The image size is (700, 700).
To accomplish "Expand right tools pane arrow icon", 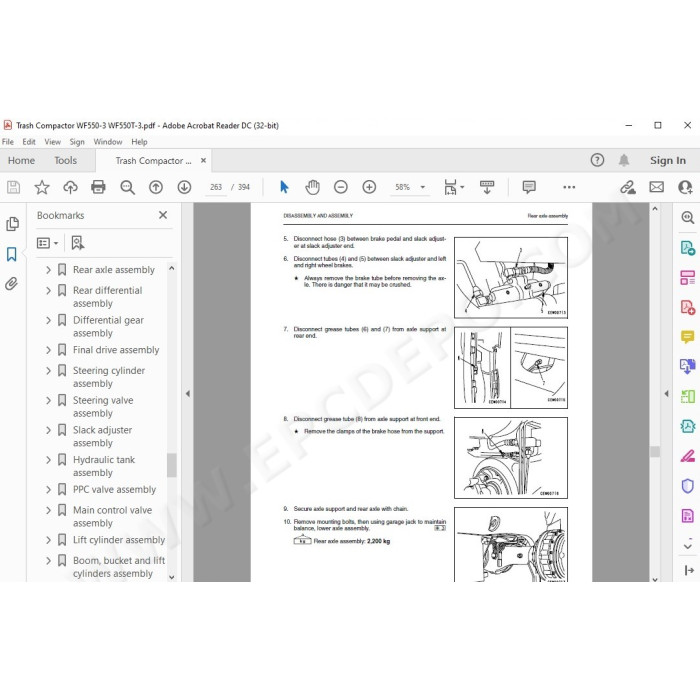I will pyautogui.click(x=689, y=570).
